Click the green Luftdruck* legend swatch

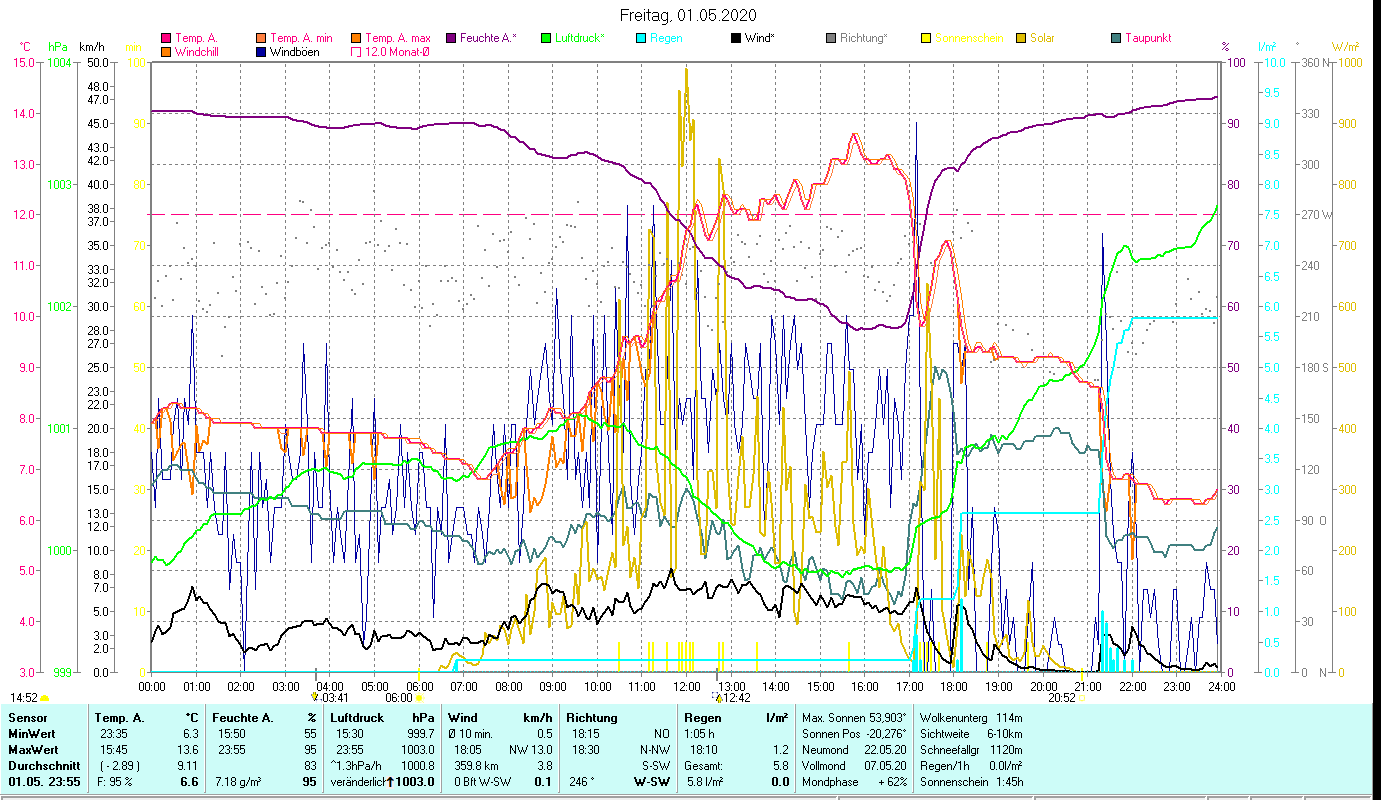[x=545, y=38]
